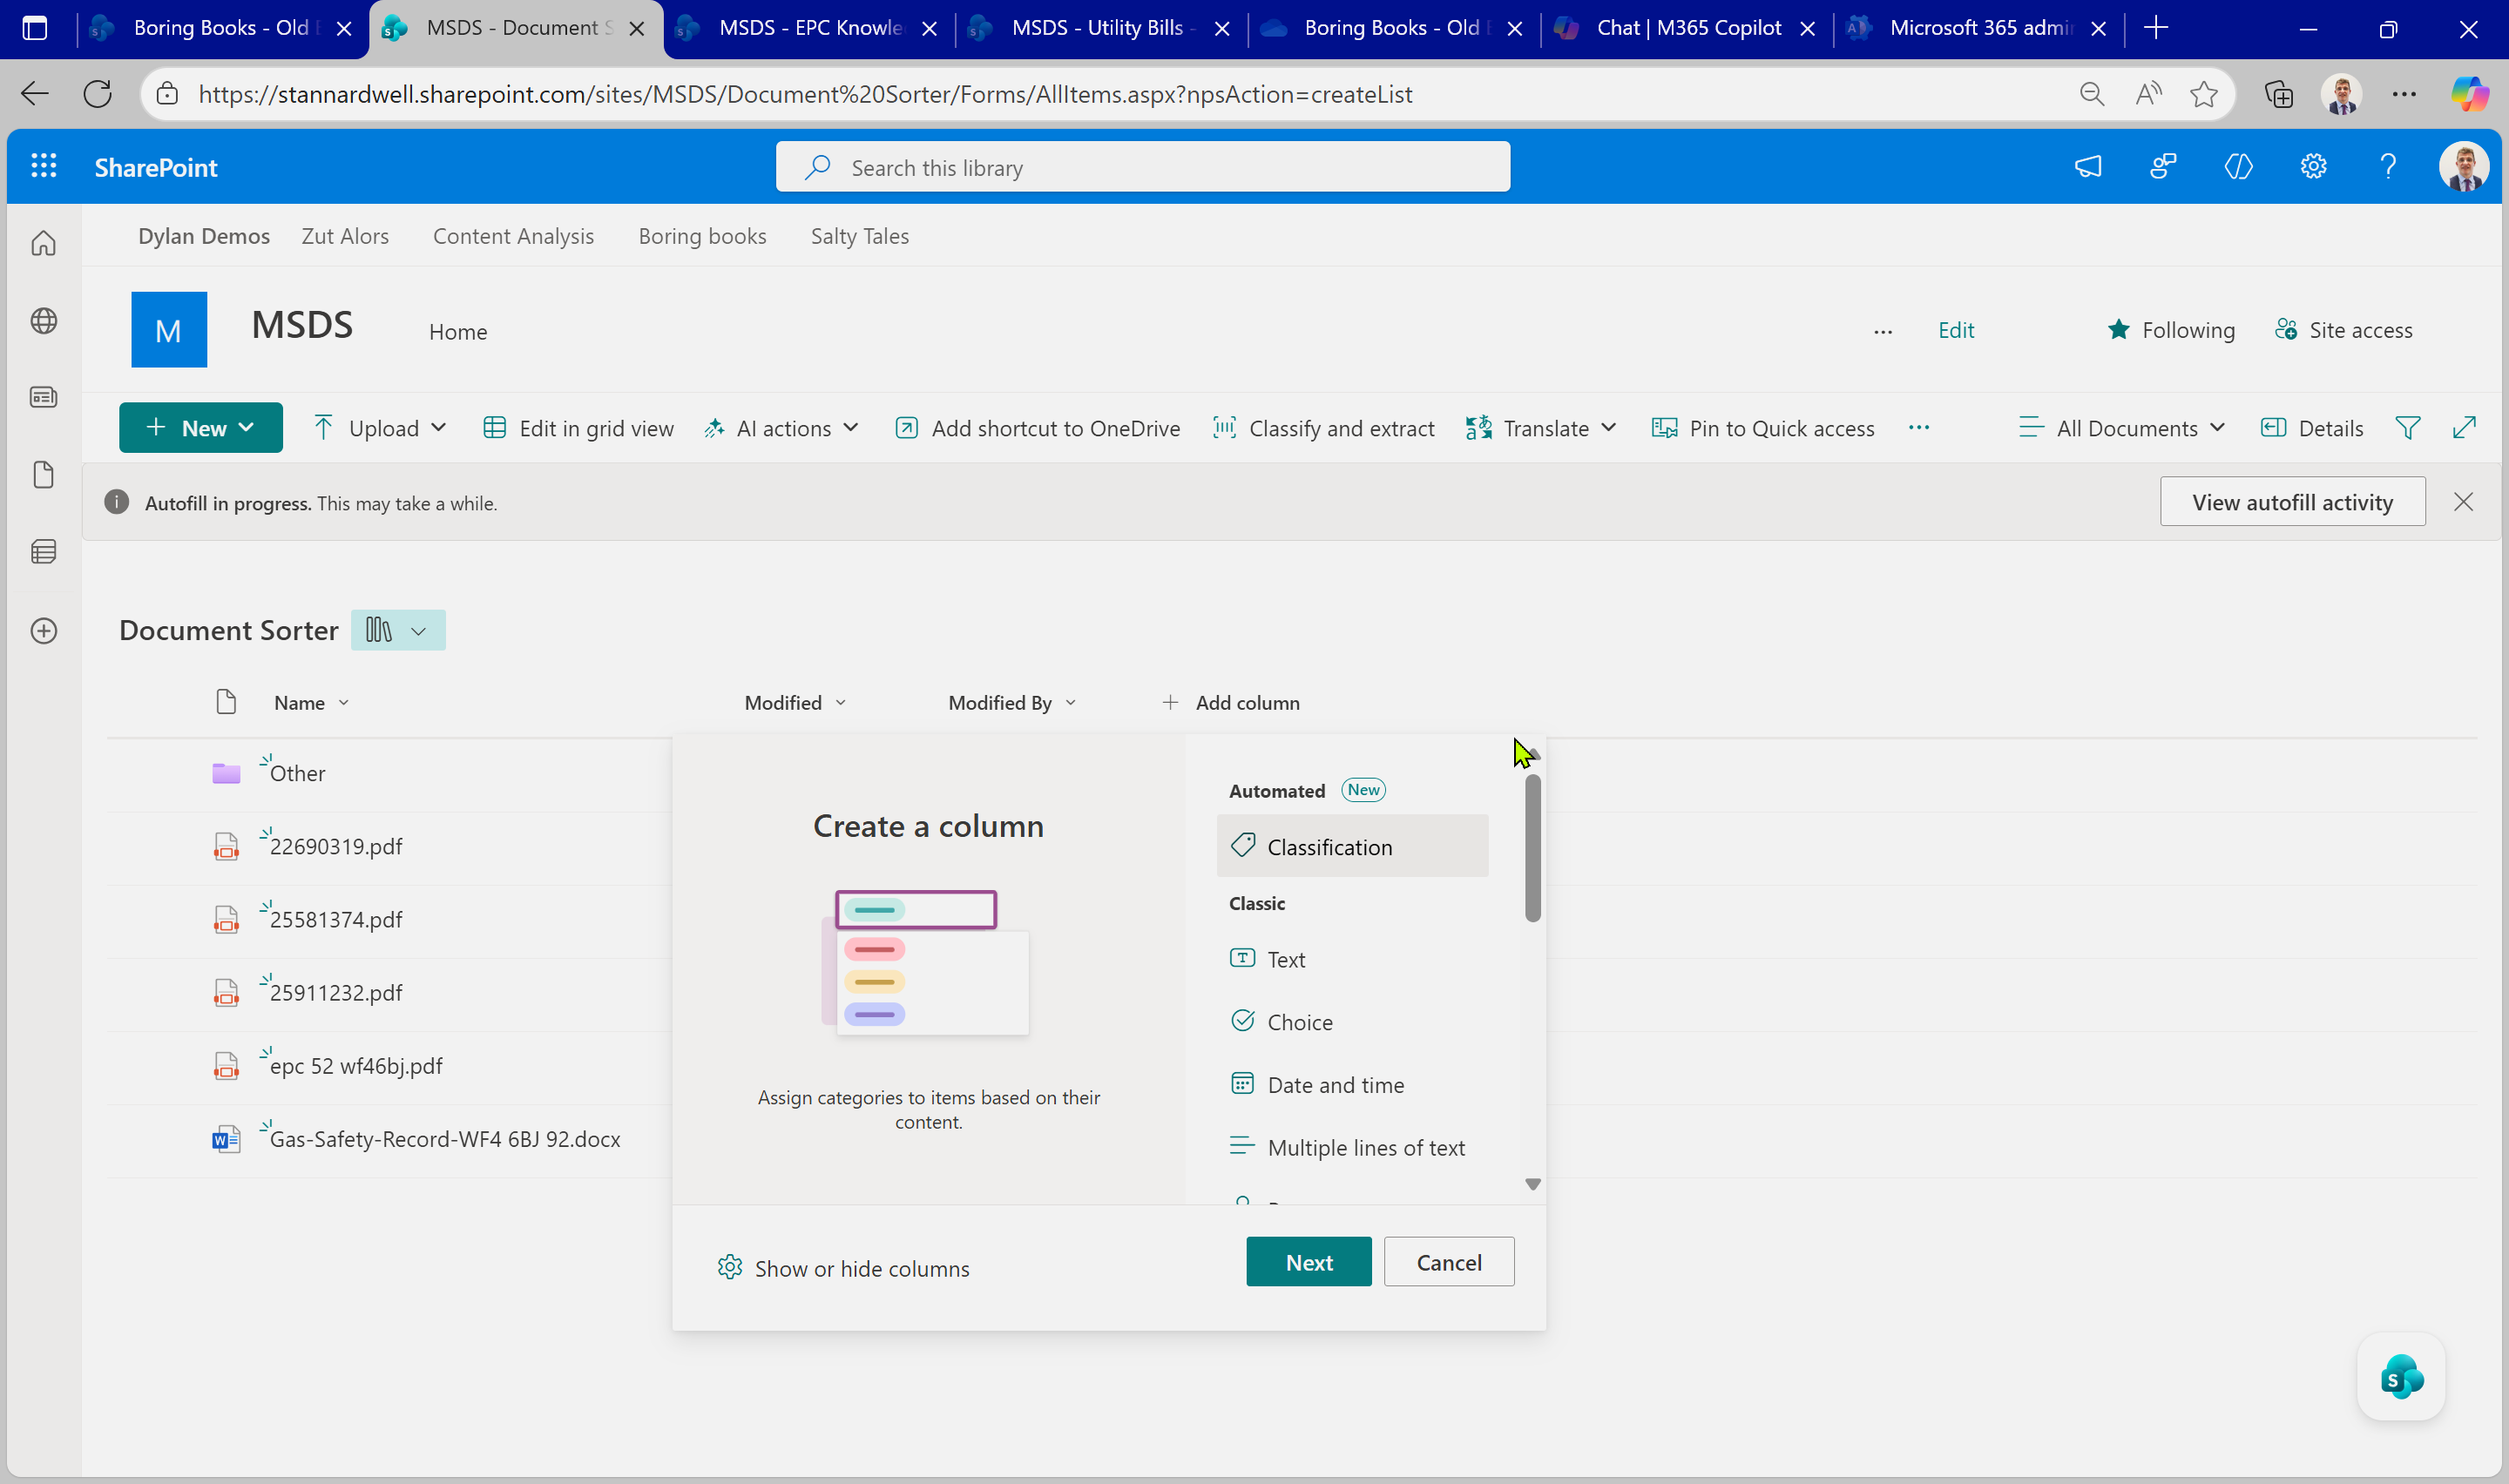Open the floating SharePoint agent icon

[2400, 1378]
